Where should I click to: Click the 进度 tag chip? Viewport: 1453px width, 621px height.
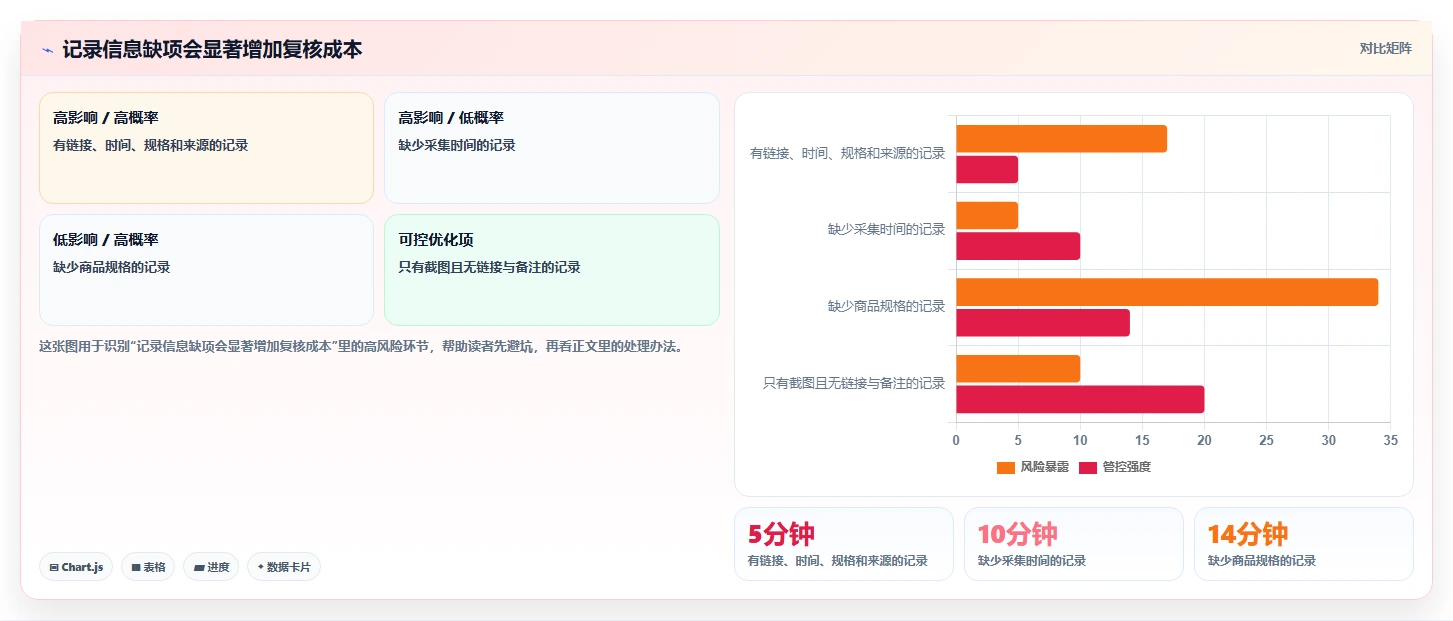(211, 567)
